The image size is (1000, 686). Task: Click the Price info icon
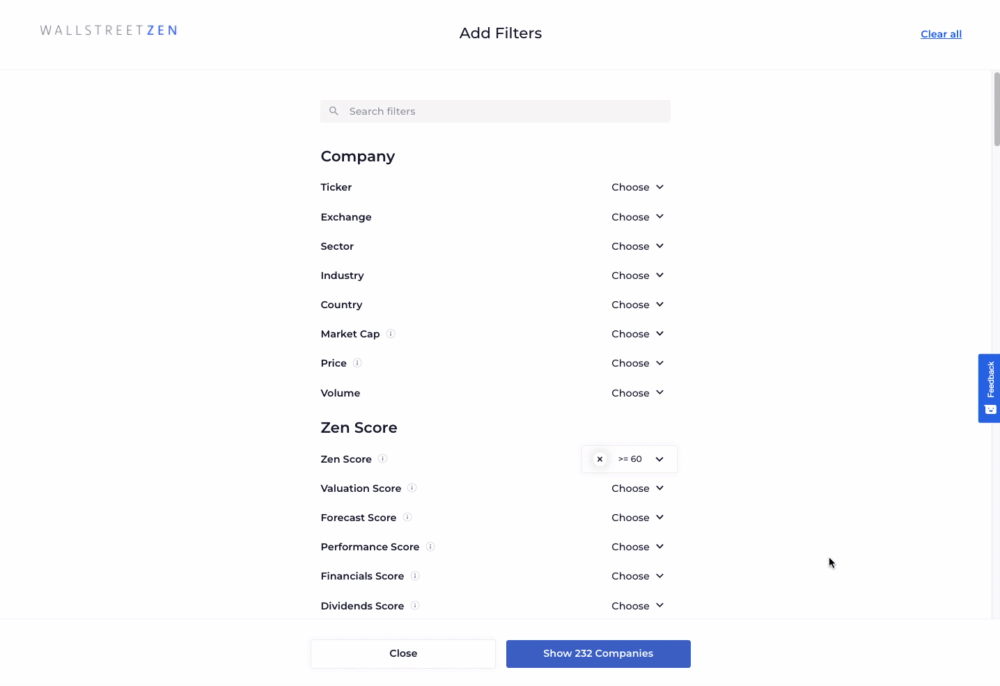[357, 363]
